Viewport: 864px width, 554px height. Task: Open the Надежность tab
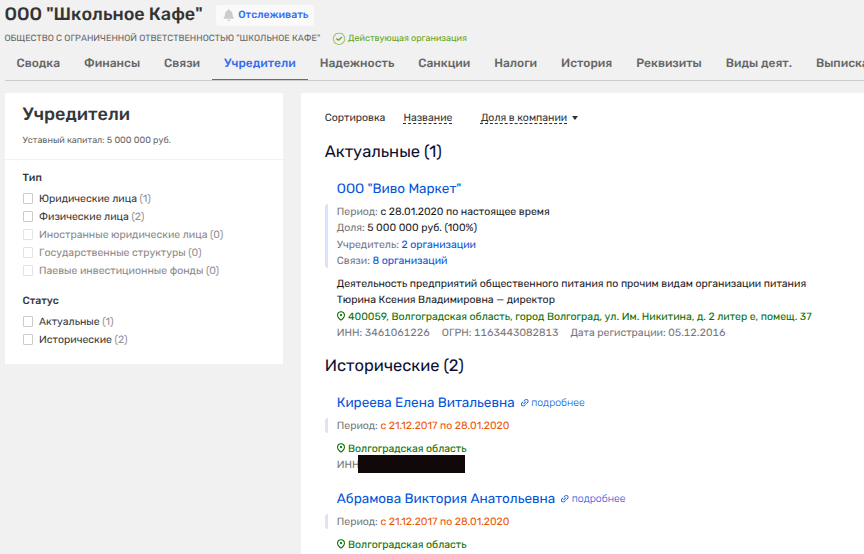[x=357, y=63]
